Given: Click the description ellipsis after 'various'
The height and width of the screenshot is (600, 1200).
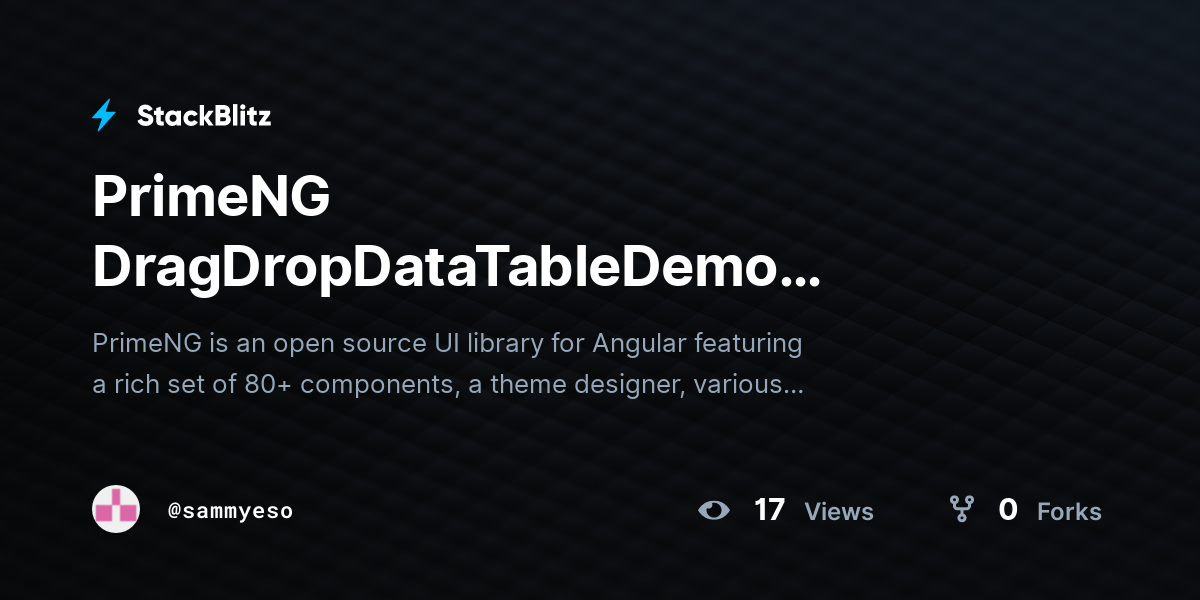Looking at the screenshot, I should pyautogui.click(x=792, y=391).
